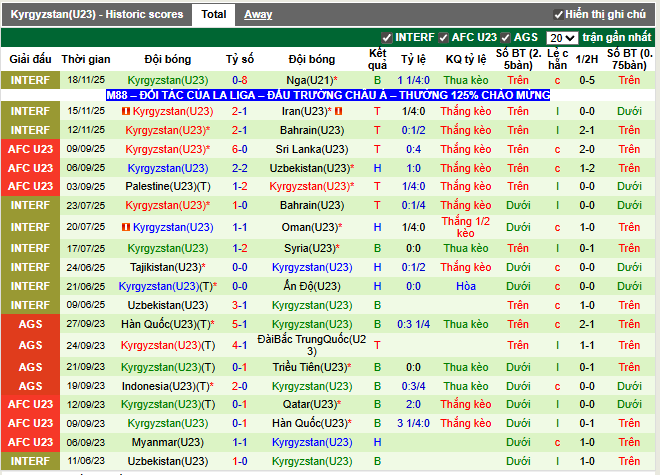Click the 4-1 score on 24/09/23

(240, 345)
